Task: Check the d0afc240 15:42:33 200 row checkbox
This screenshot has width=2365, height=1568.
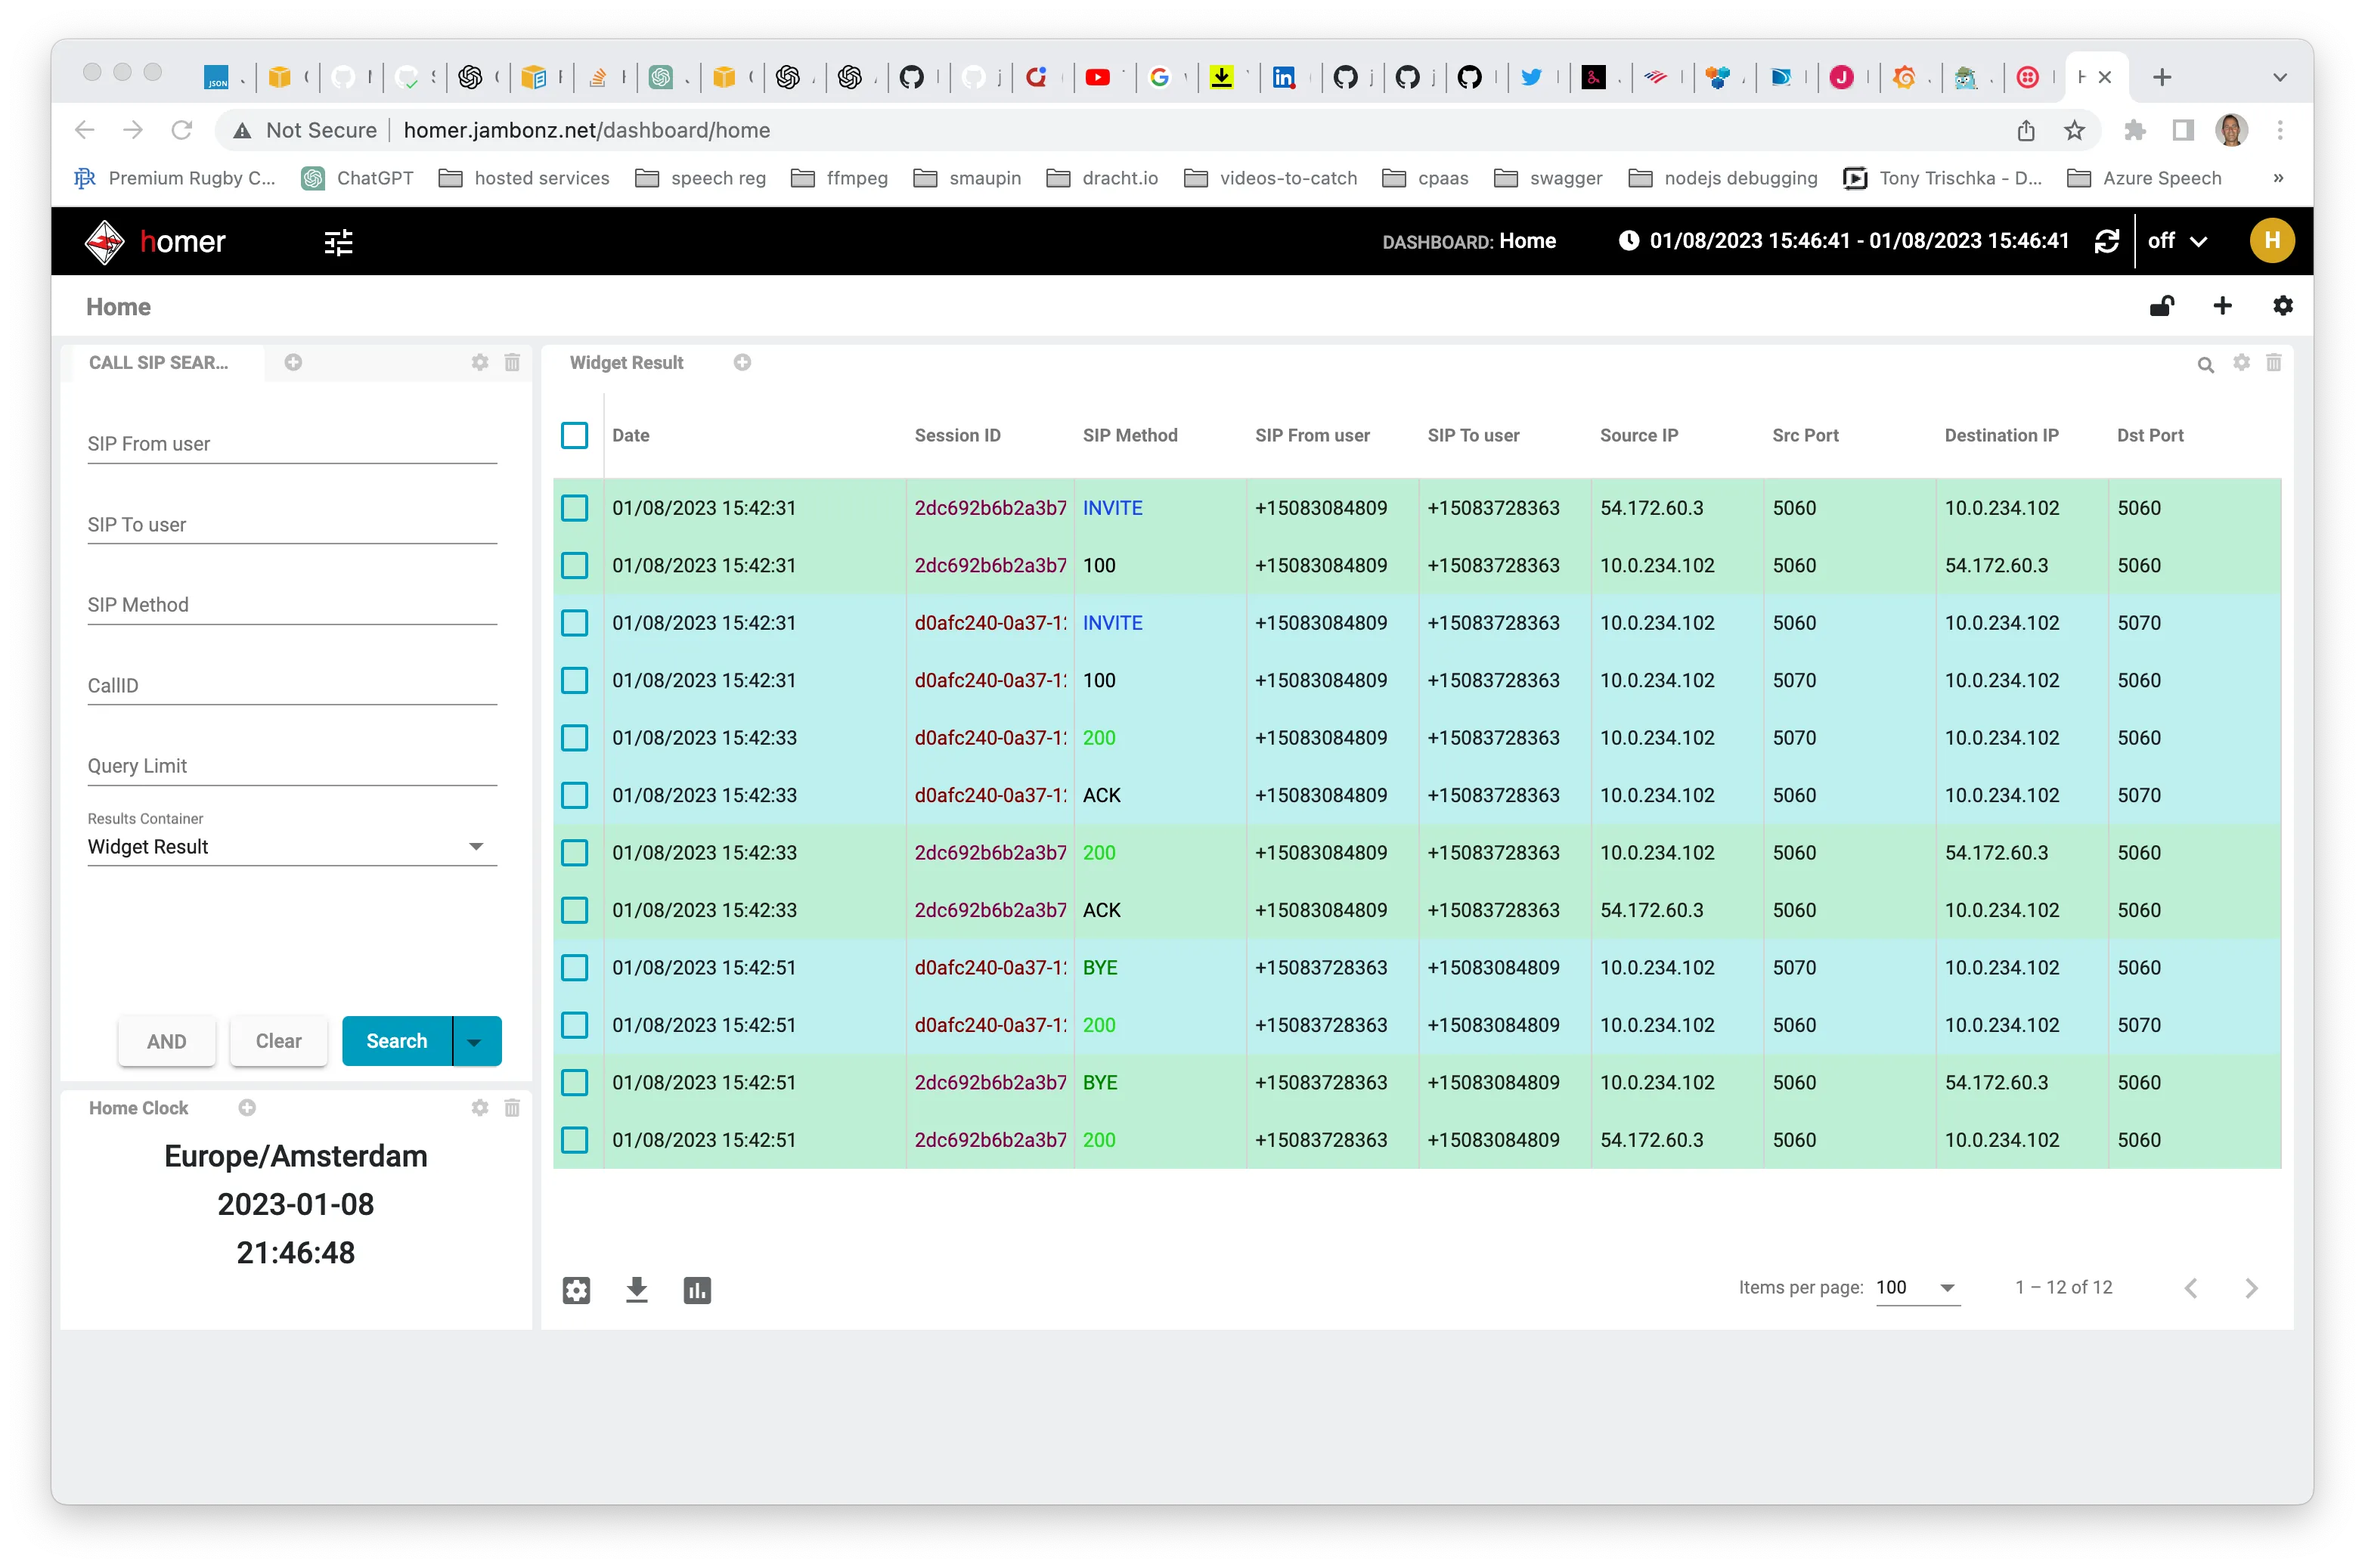Action: [x=574, y=738]
